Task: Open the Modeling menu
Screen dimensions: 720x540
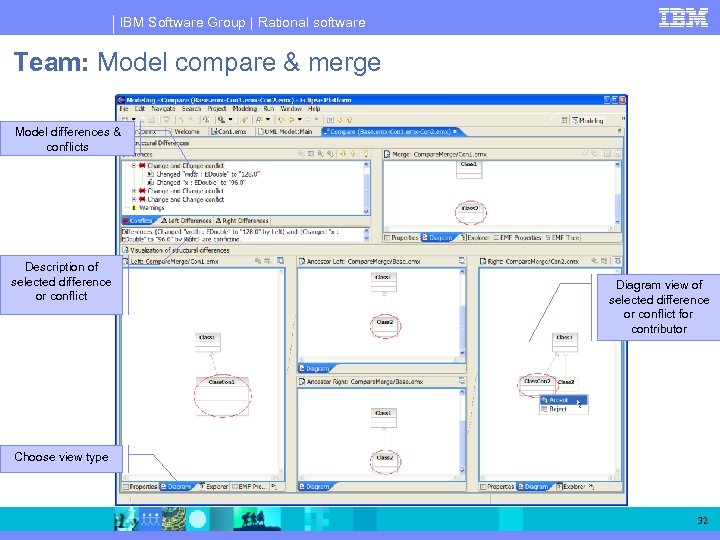Action: click(x=244, y=109)
